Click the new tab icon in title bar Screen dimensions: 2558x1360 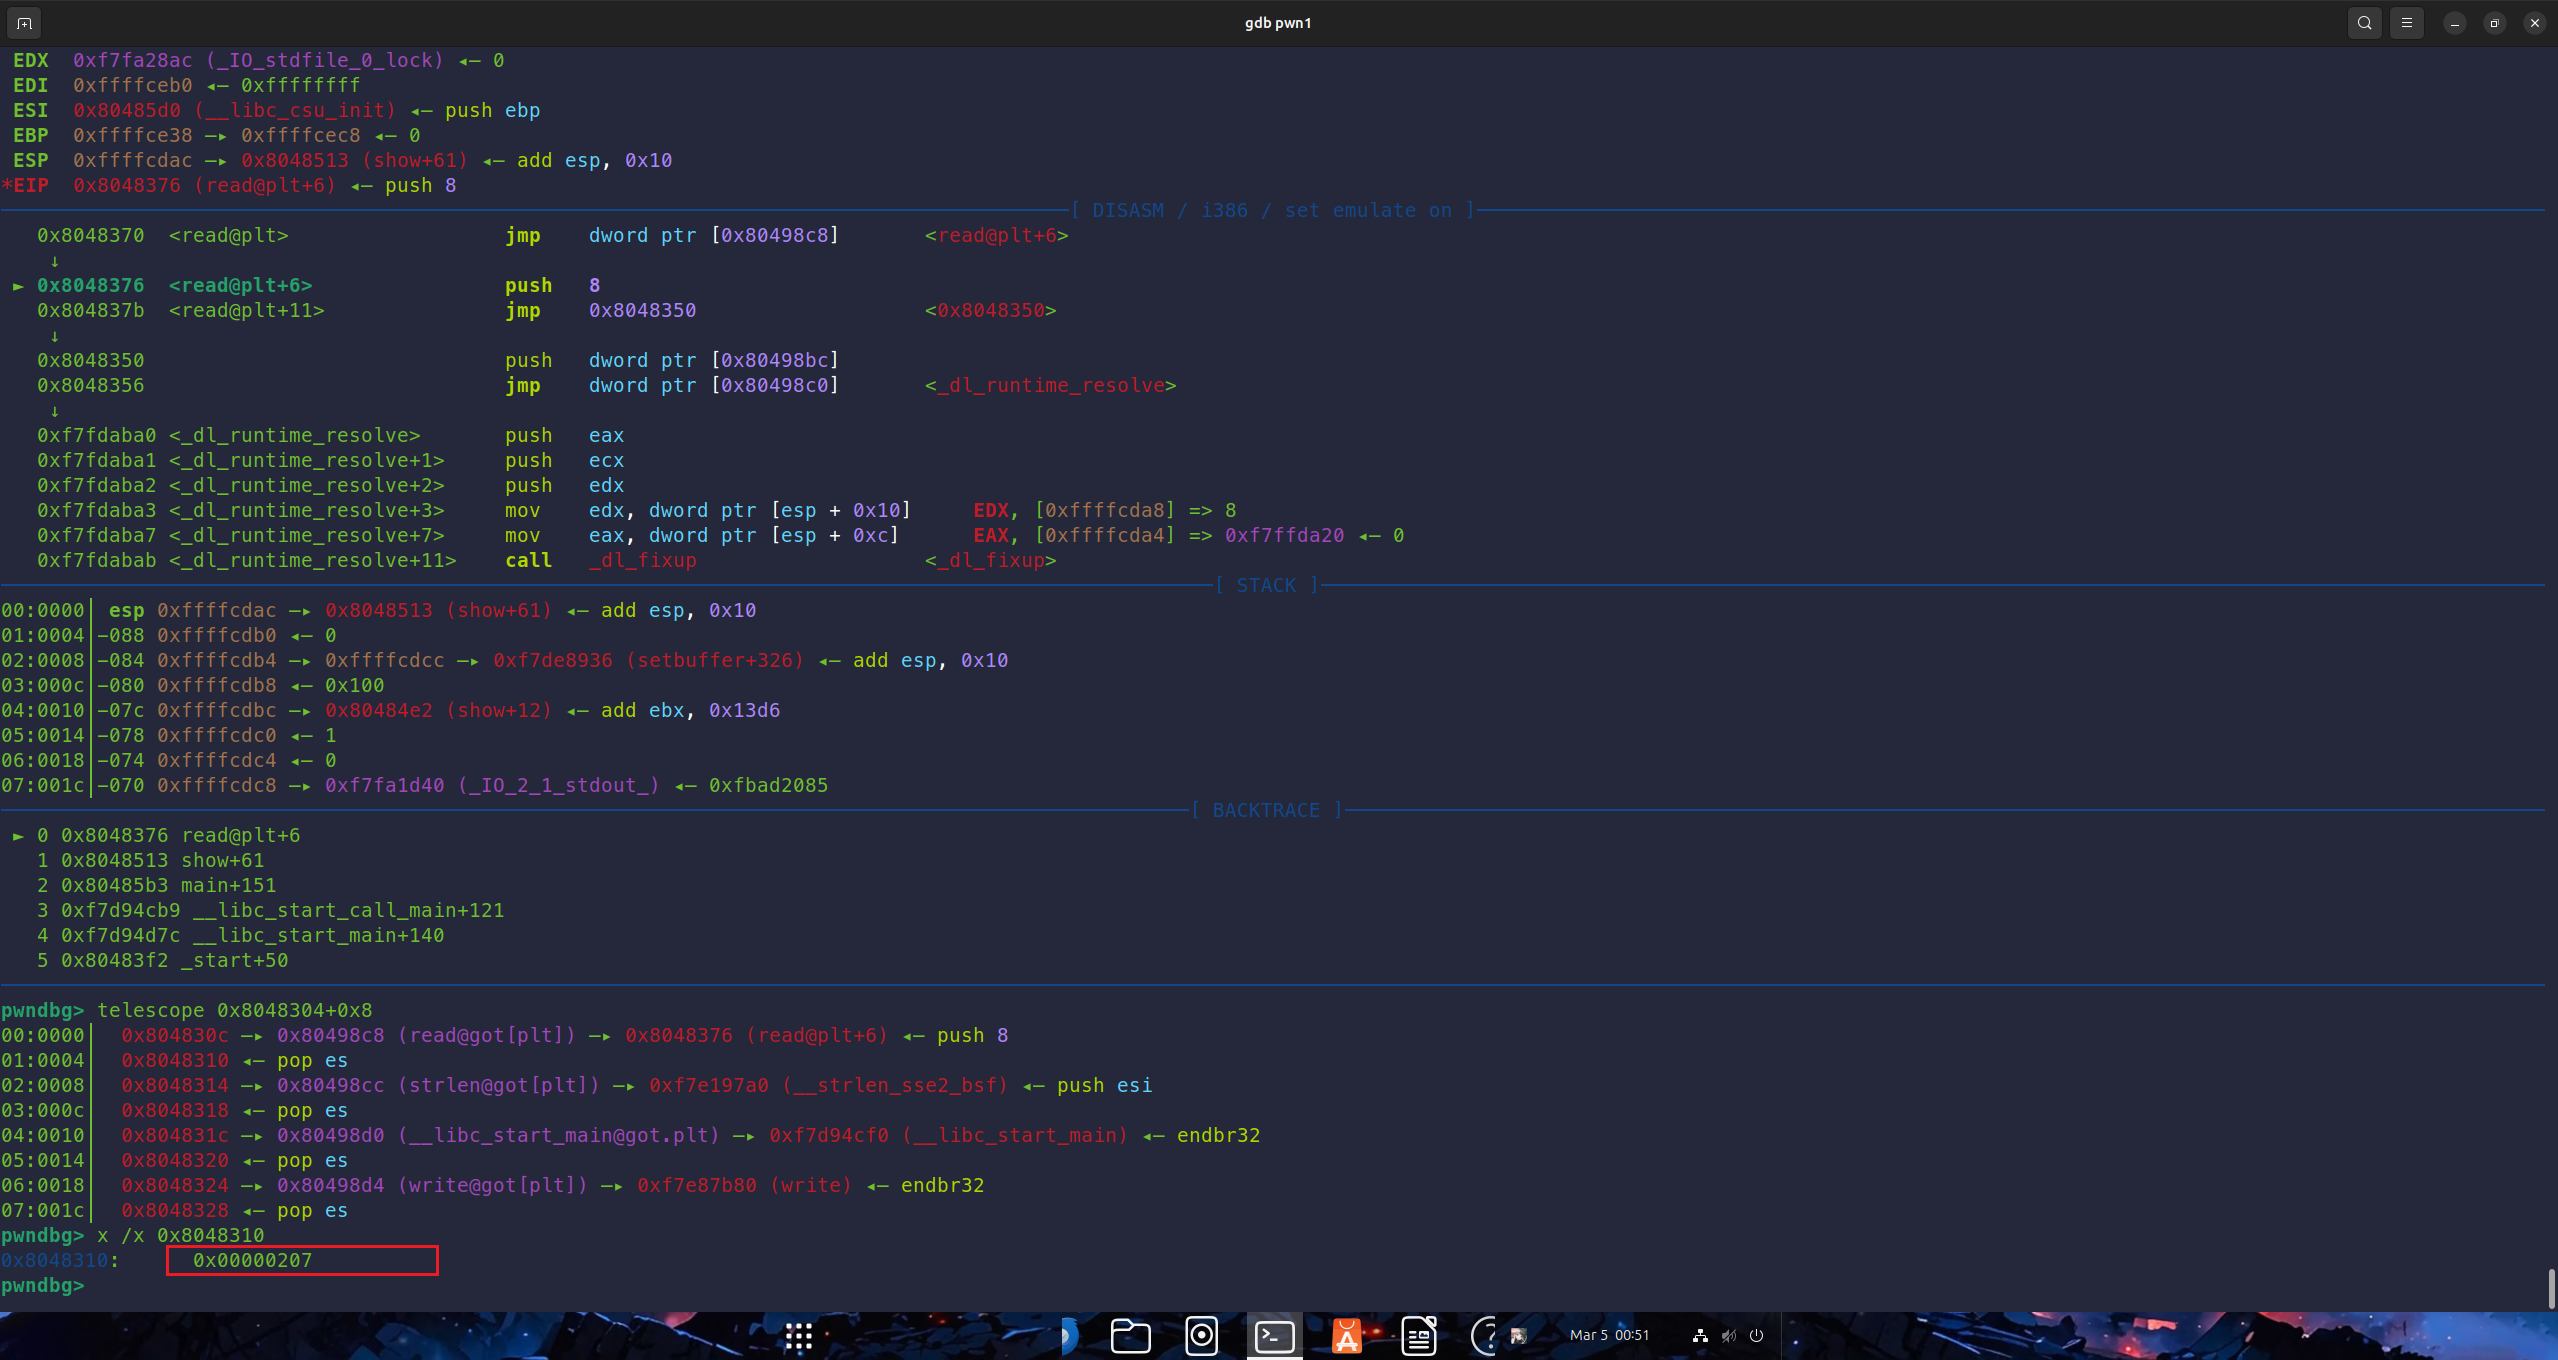tap(24, 22)
